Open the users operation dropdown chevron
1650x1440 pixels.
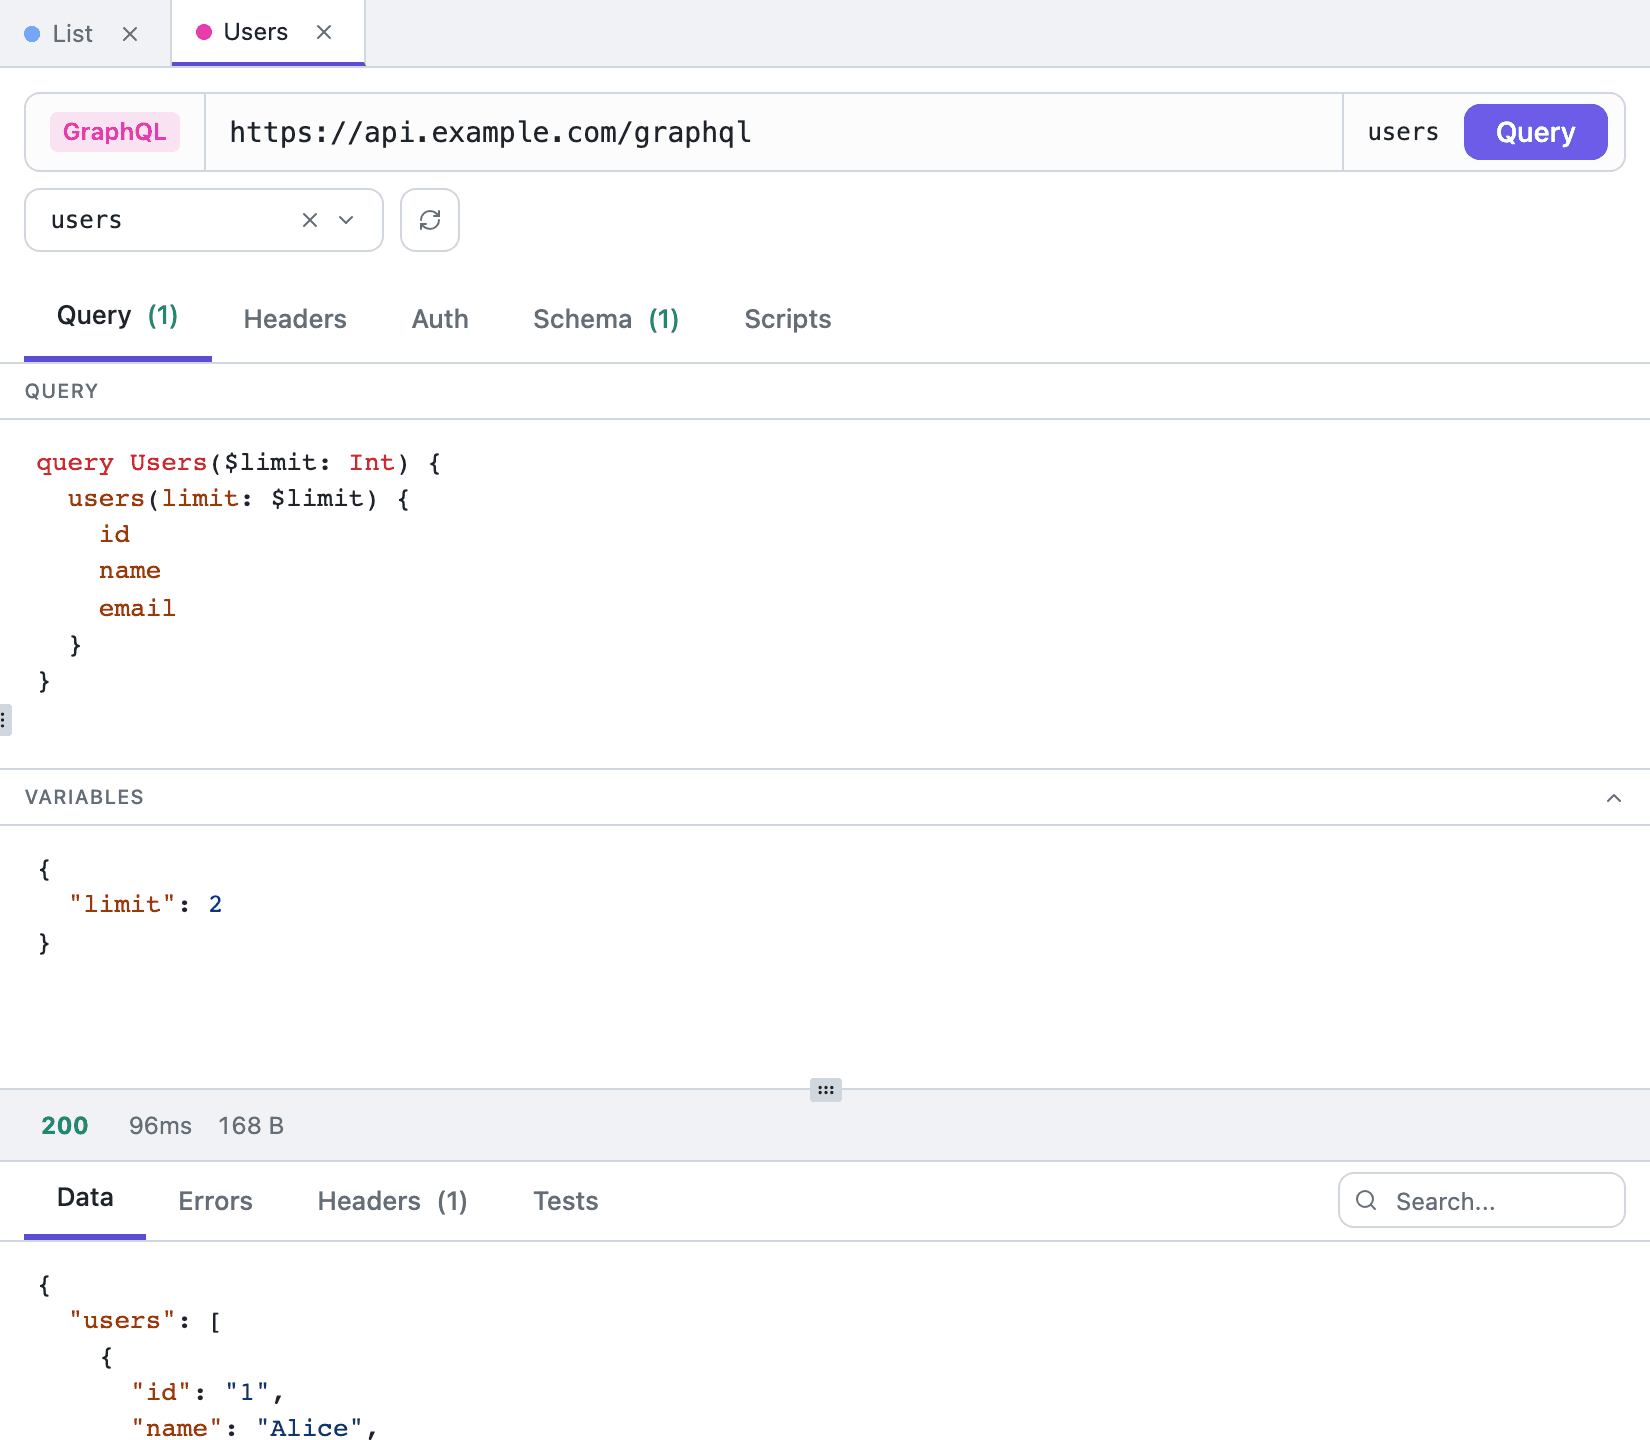point(346,220)
